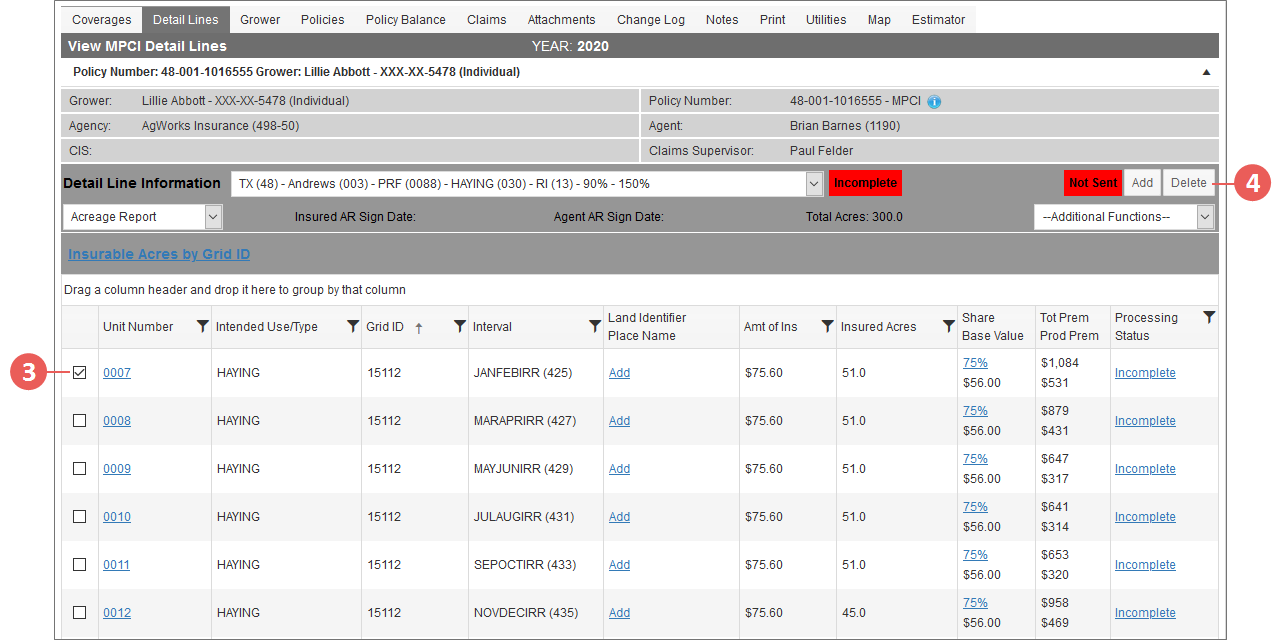
Task: Click the Add detail line button
Action: [x=1142, y=183]
